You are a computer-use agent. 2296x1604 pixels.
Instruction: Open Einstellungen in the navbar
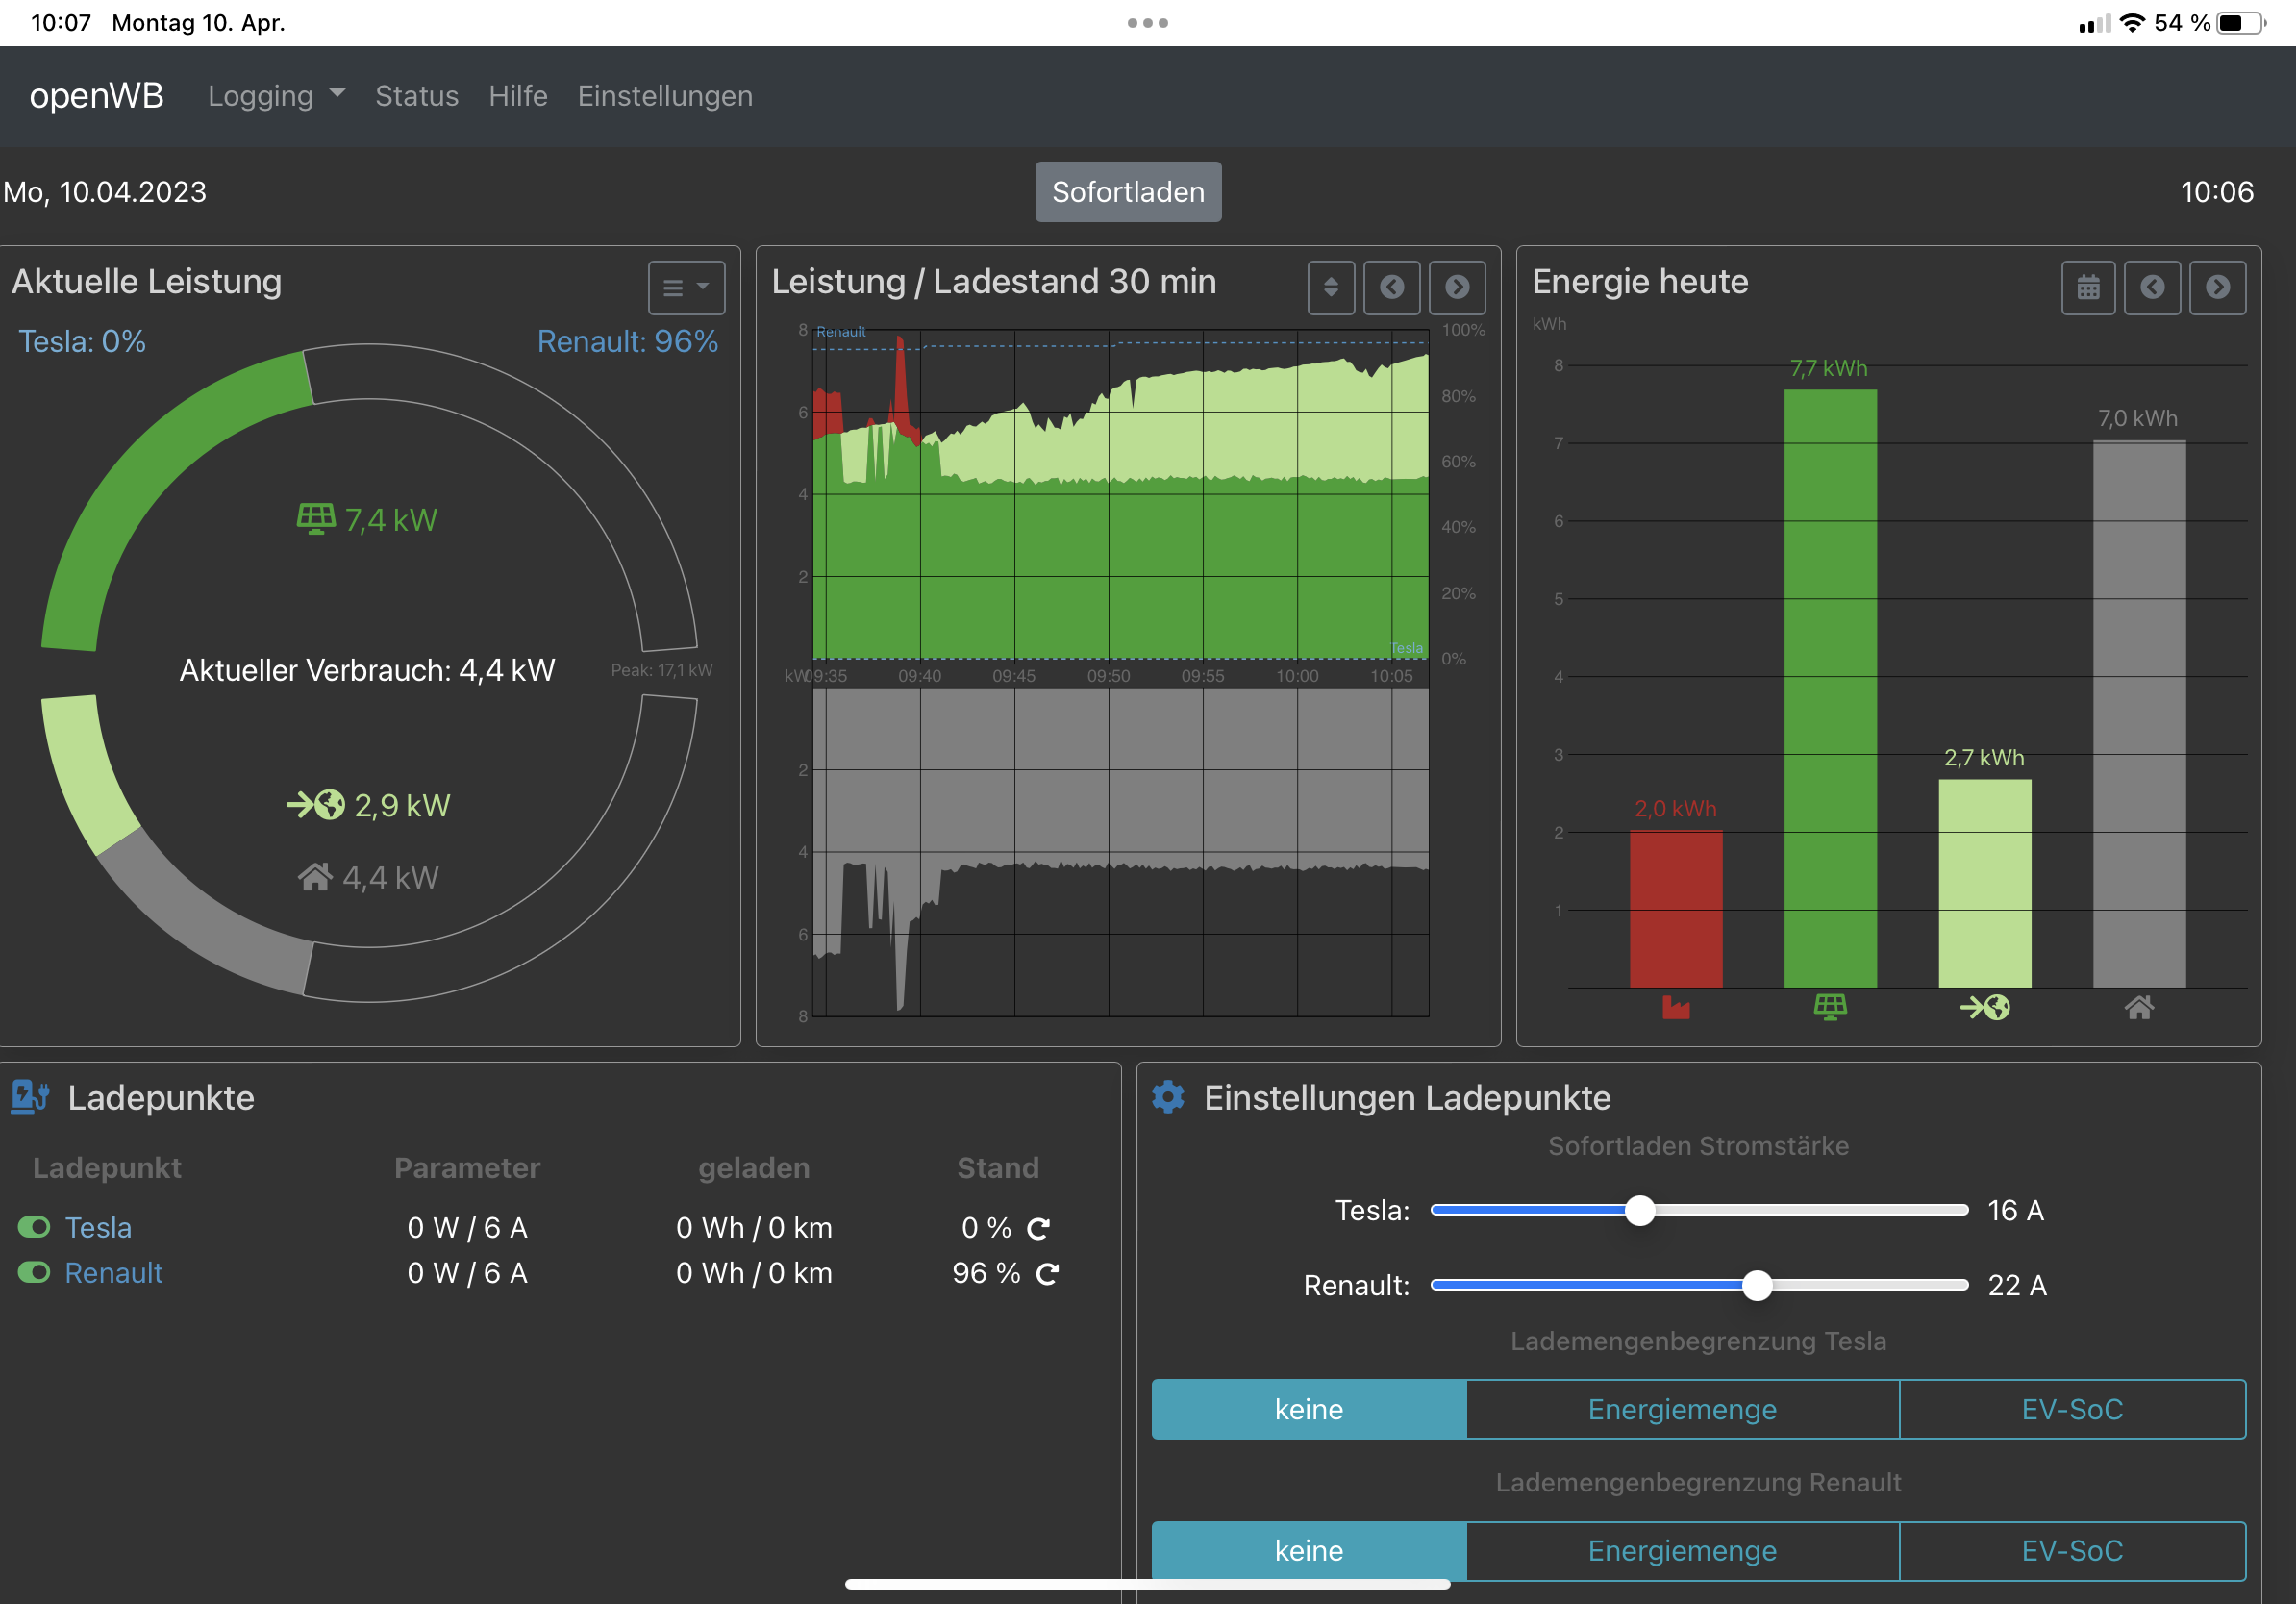click(x=665, y=96)
